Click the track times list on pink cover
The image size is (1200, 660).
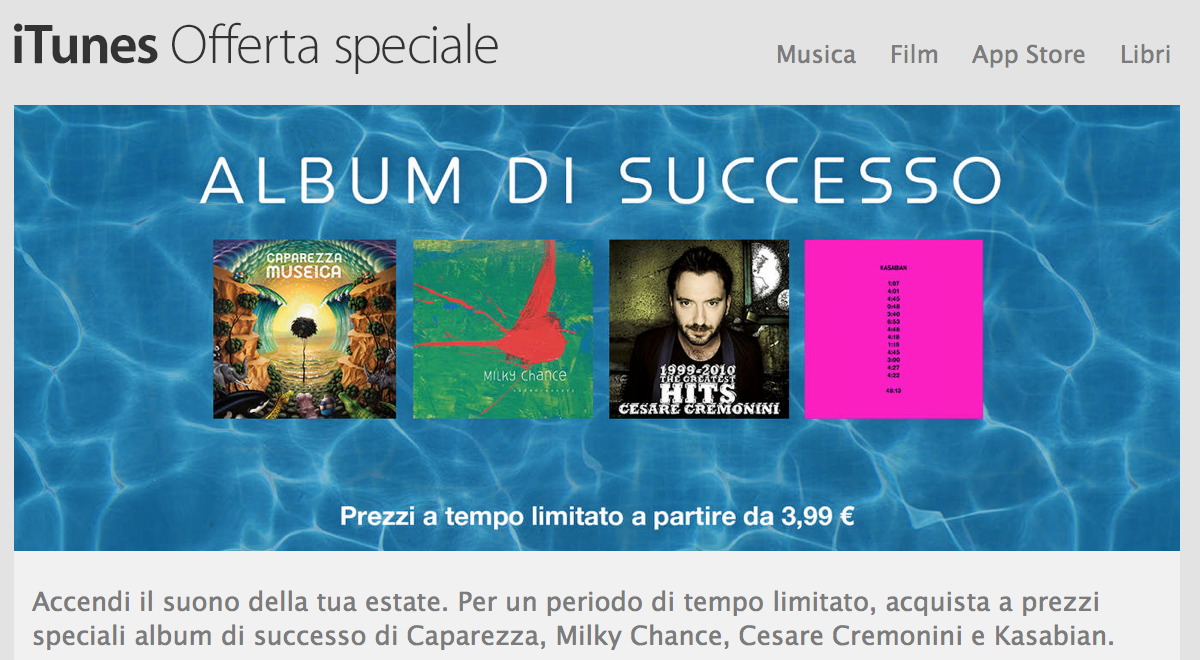894,331
